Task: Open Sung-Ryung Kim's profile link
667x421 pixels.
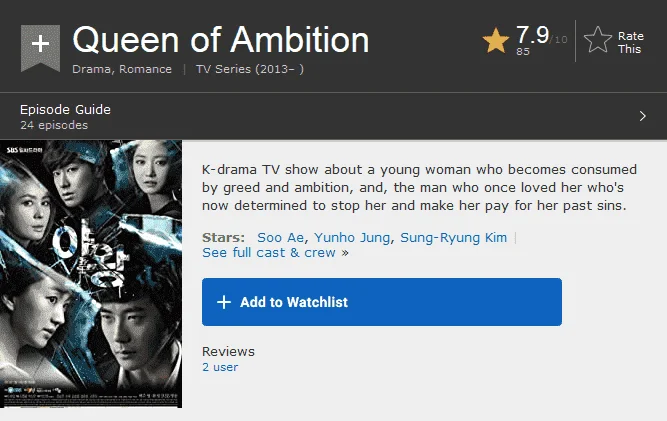Action: (453, 237)
